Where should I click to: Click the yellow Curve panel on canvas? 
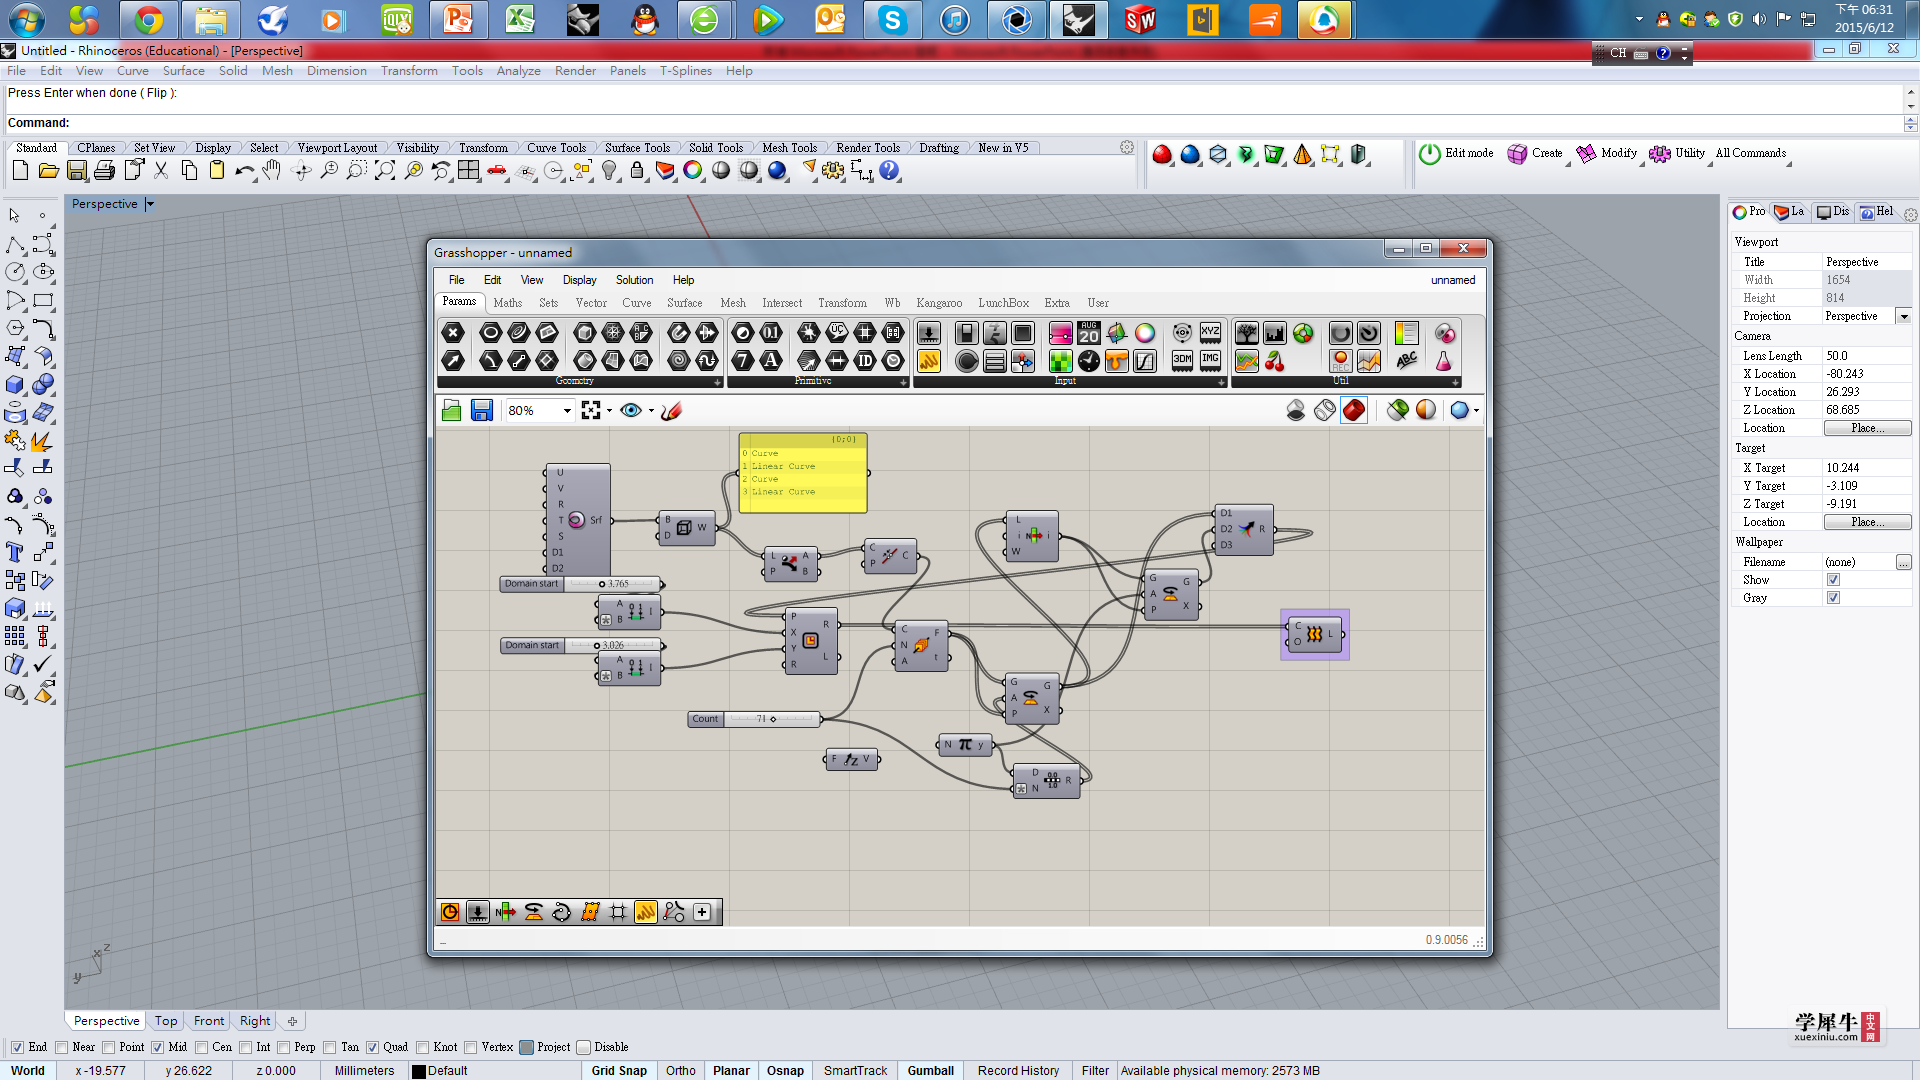coord(803,473)
